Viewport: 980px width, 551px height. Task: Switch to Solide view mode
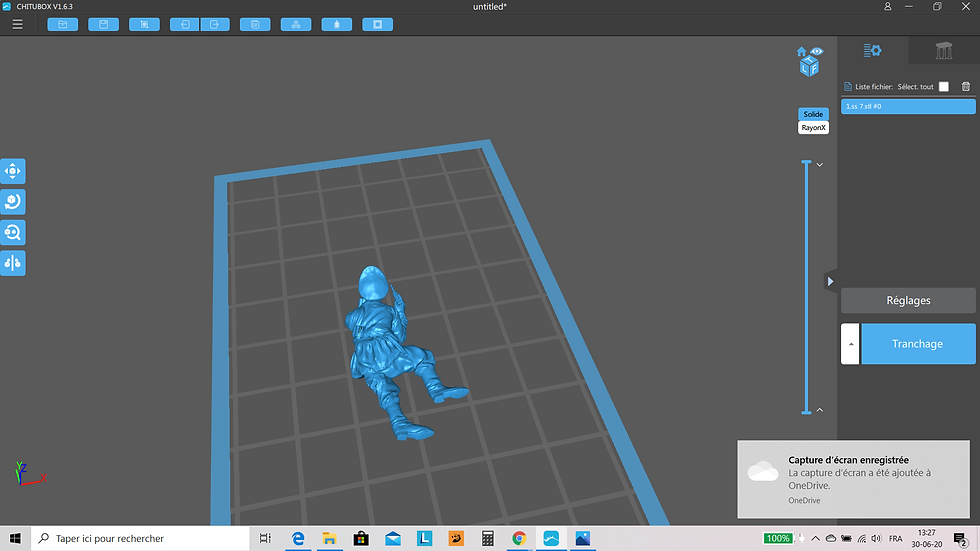[813, 114]
